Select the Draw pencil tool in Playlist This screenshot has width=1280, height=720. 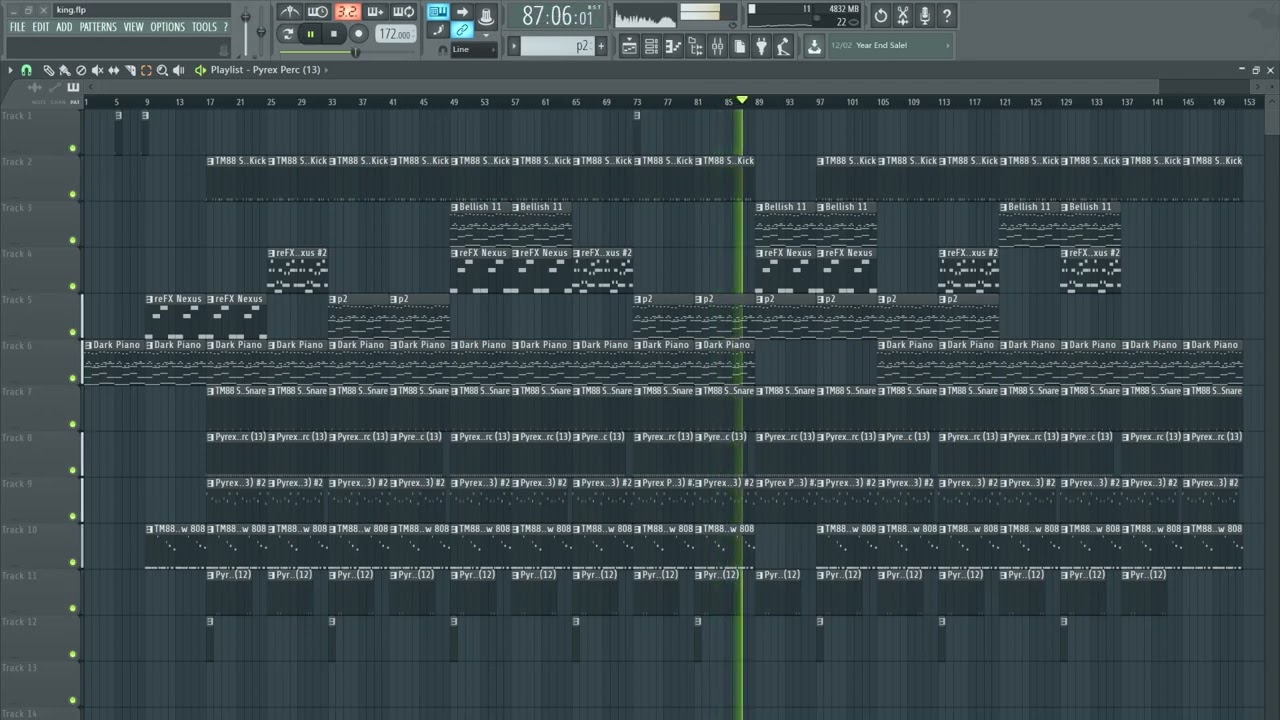(x=49, y=70)
